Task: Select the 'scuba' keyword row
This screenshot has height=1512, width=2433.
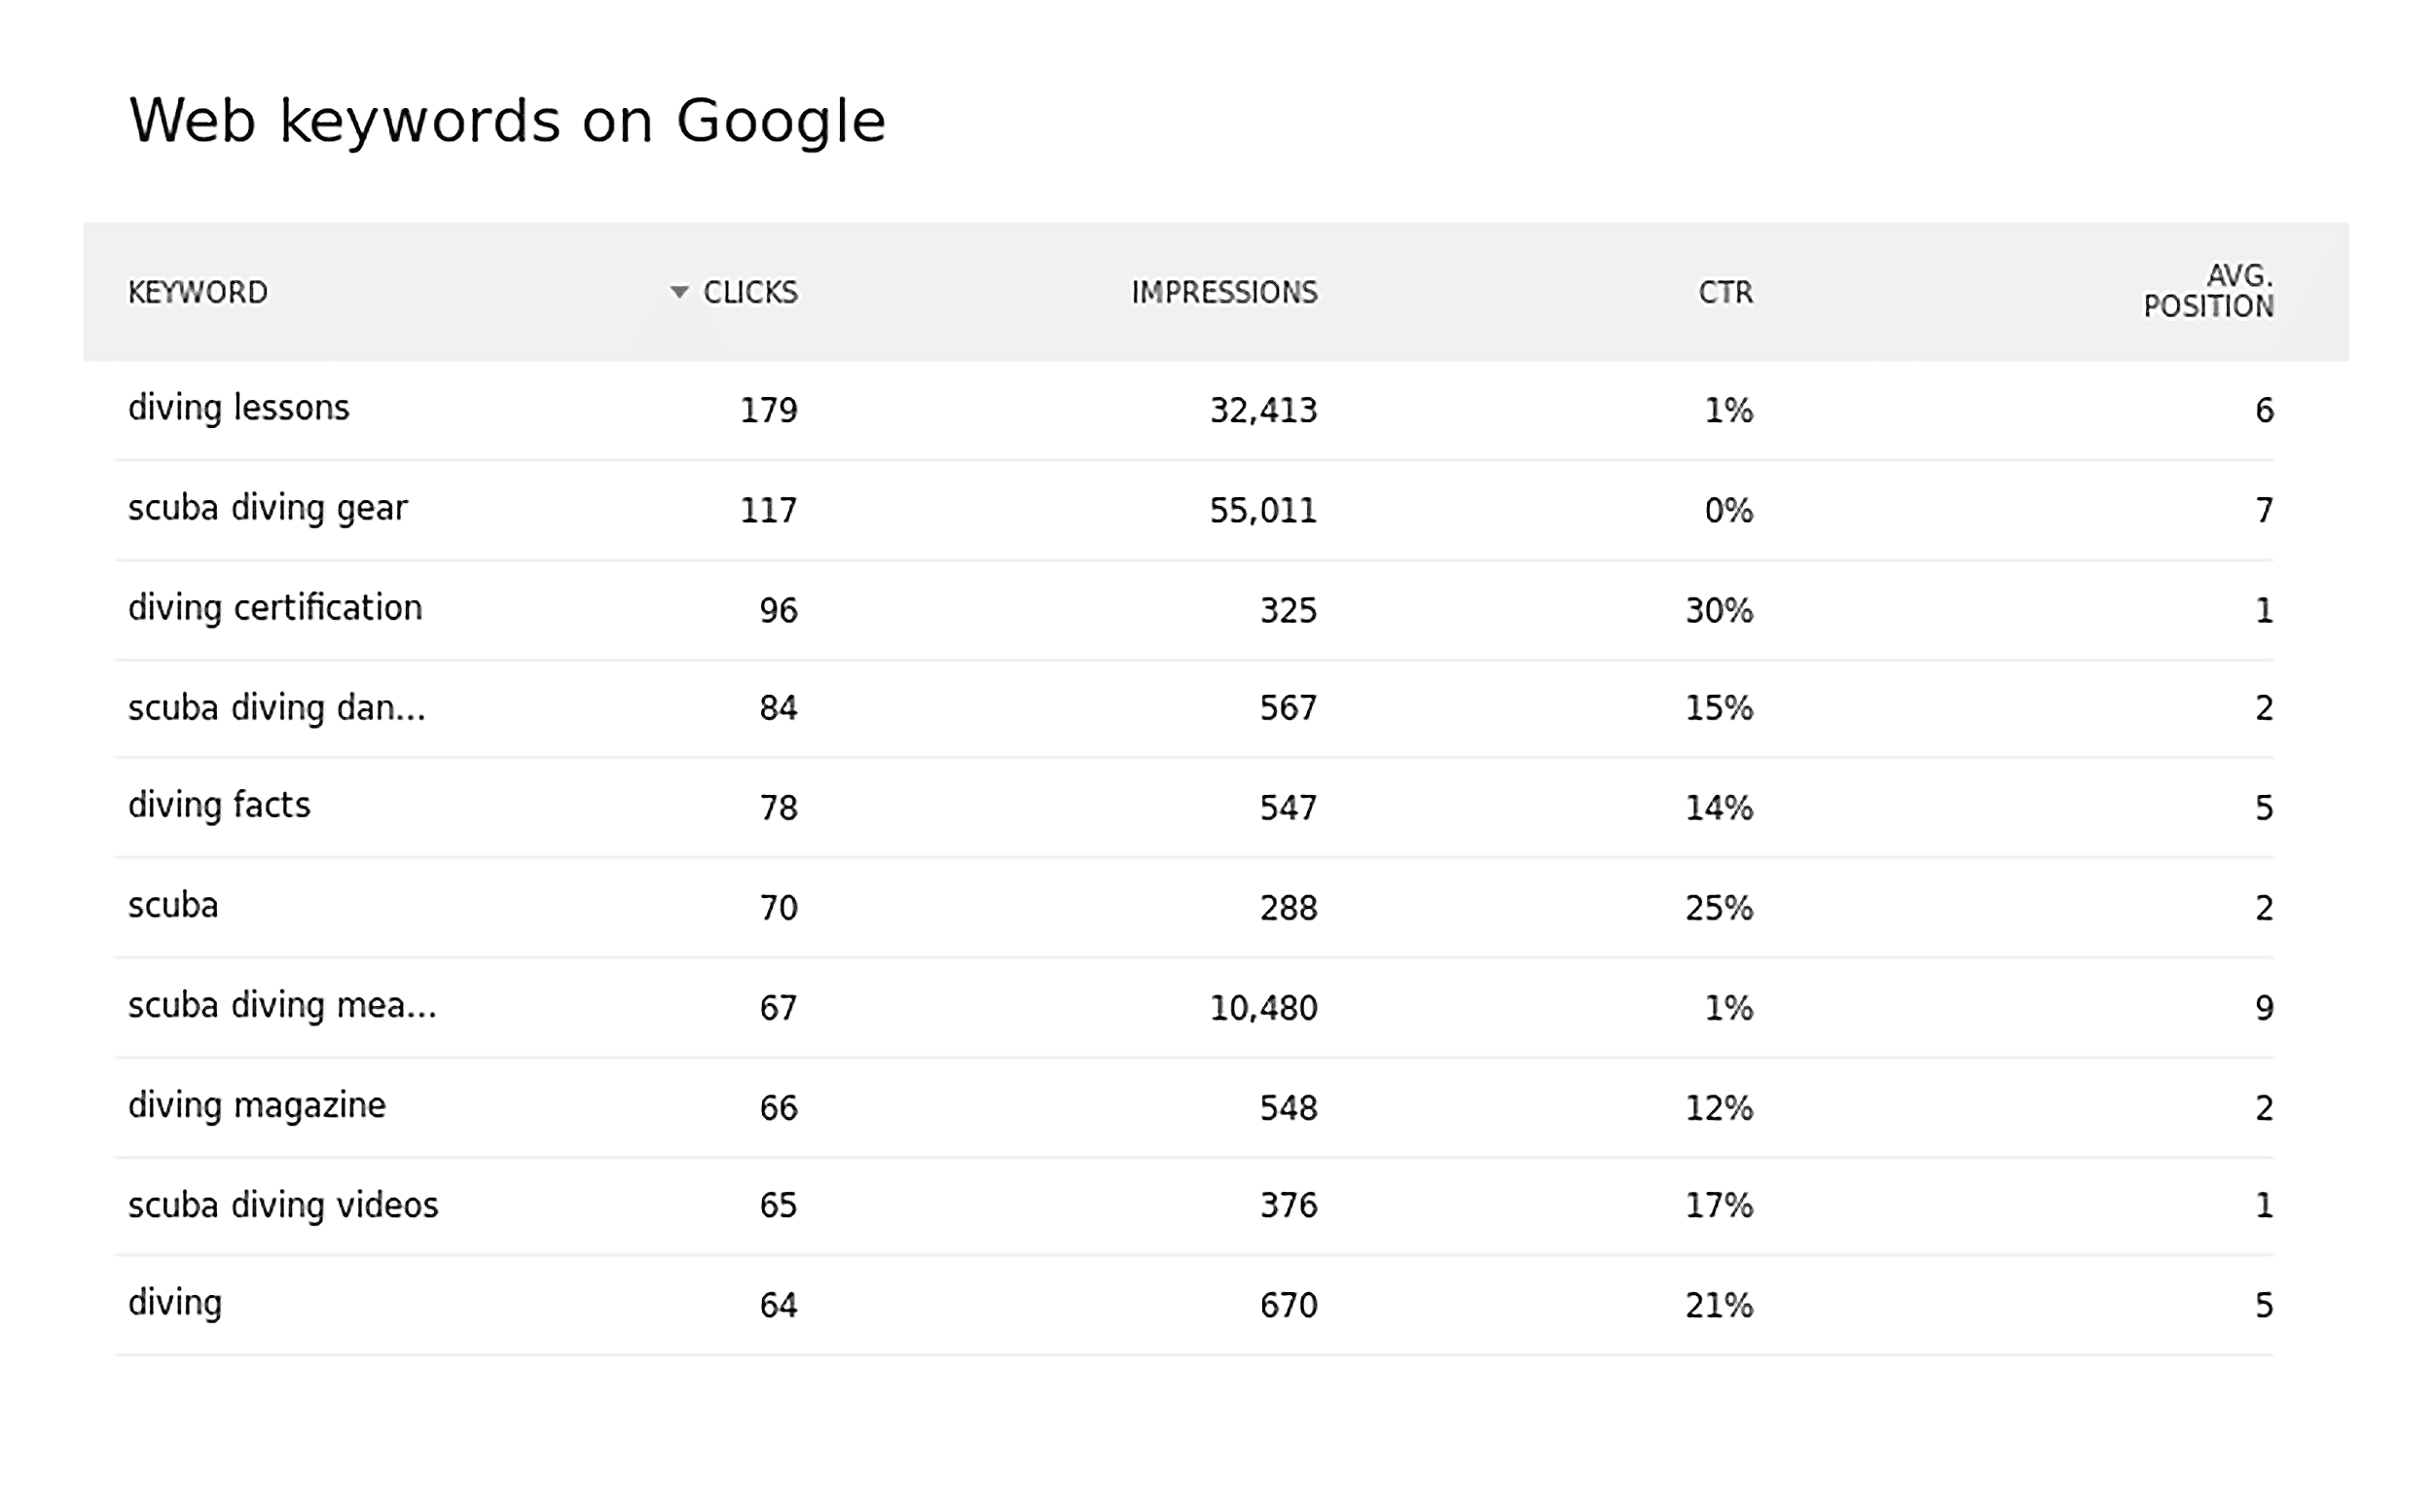Action: pyautogui.click(x=172, y=906)
